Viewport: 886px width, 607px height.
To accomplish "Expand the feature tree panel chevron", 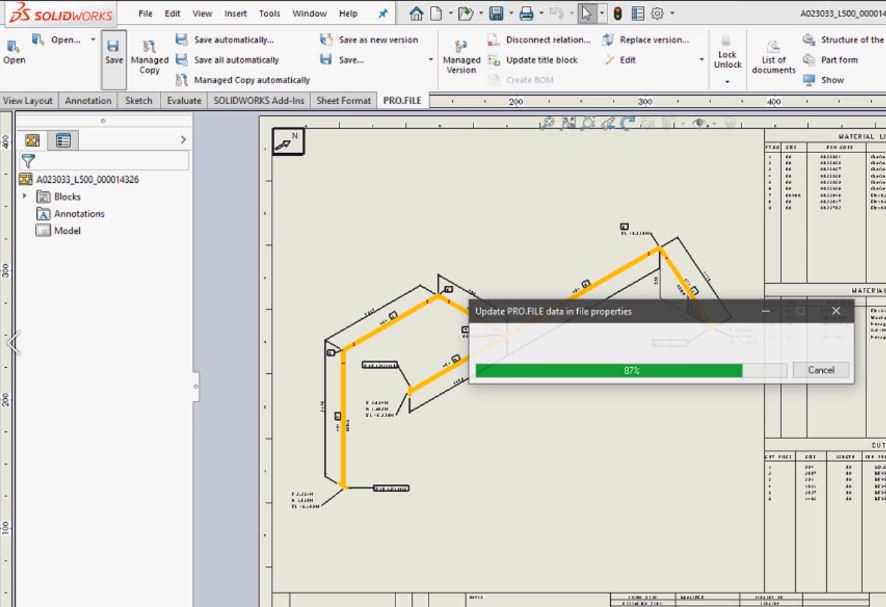I will tap(183, 140).
